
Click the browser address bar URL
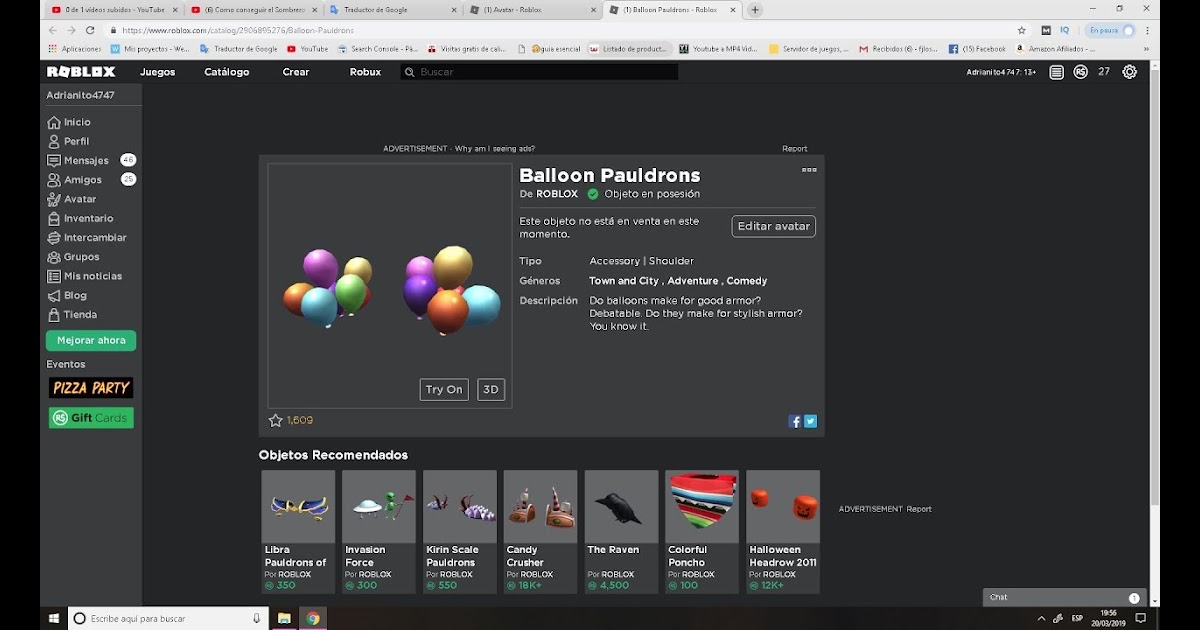point(238,30)
